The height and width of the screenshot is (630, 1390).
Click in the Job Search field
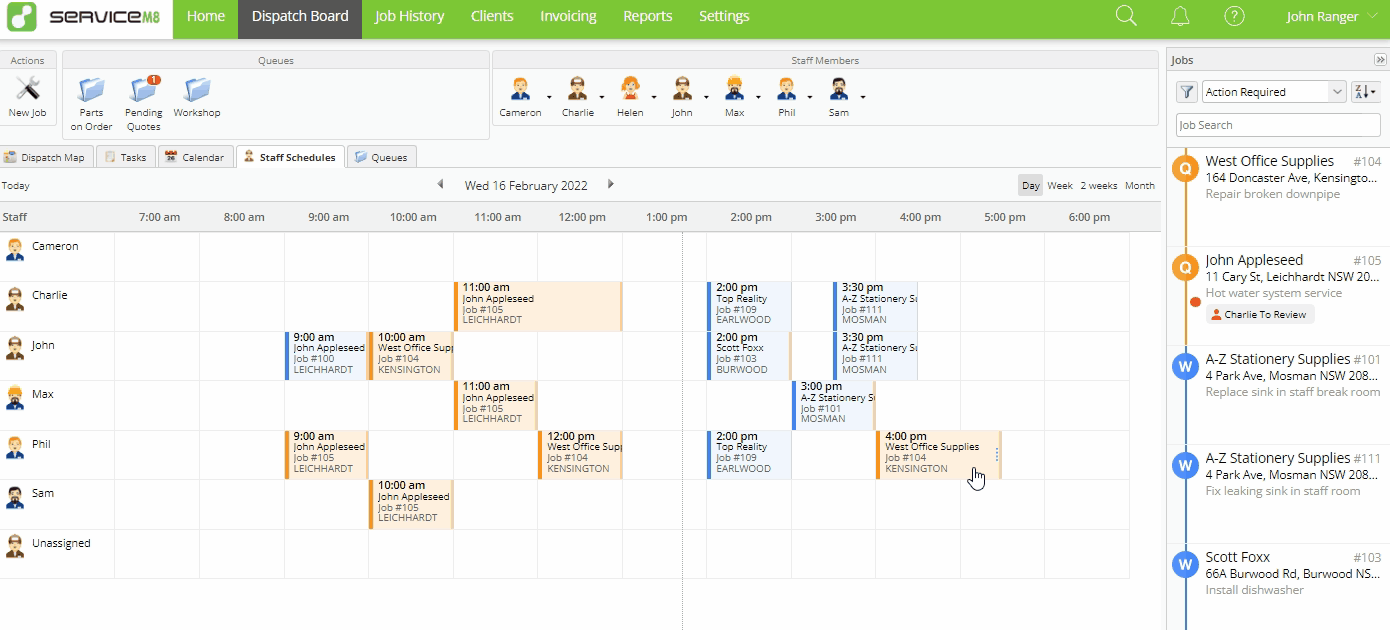[1278, 125]
